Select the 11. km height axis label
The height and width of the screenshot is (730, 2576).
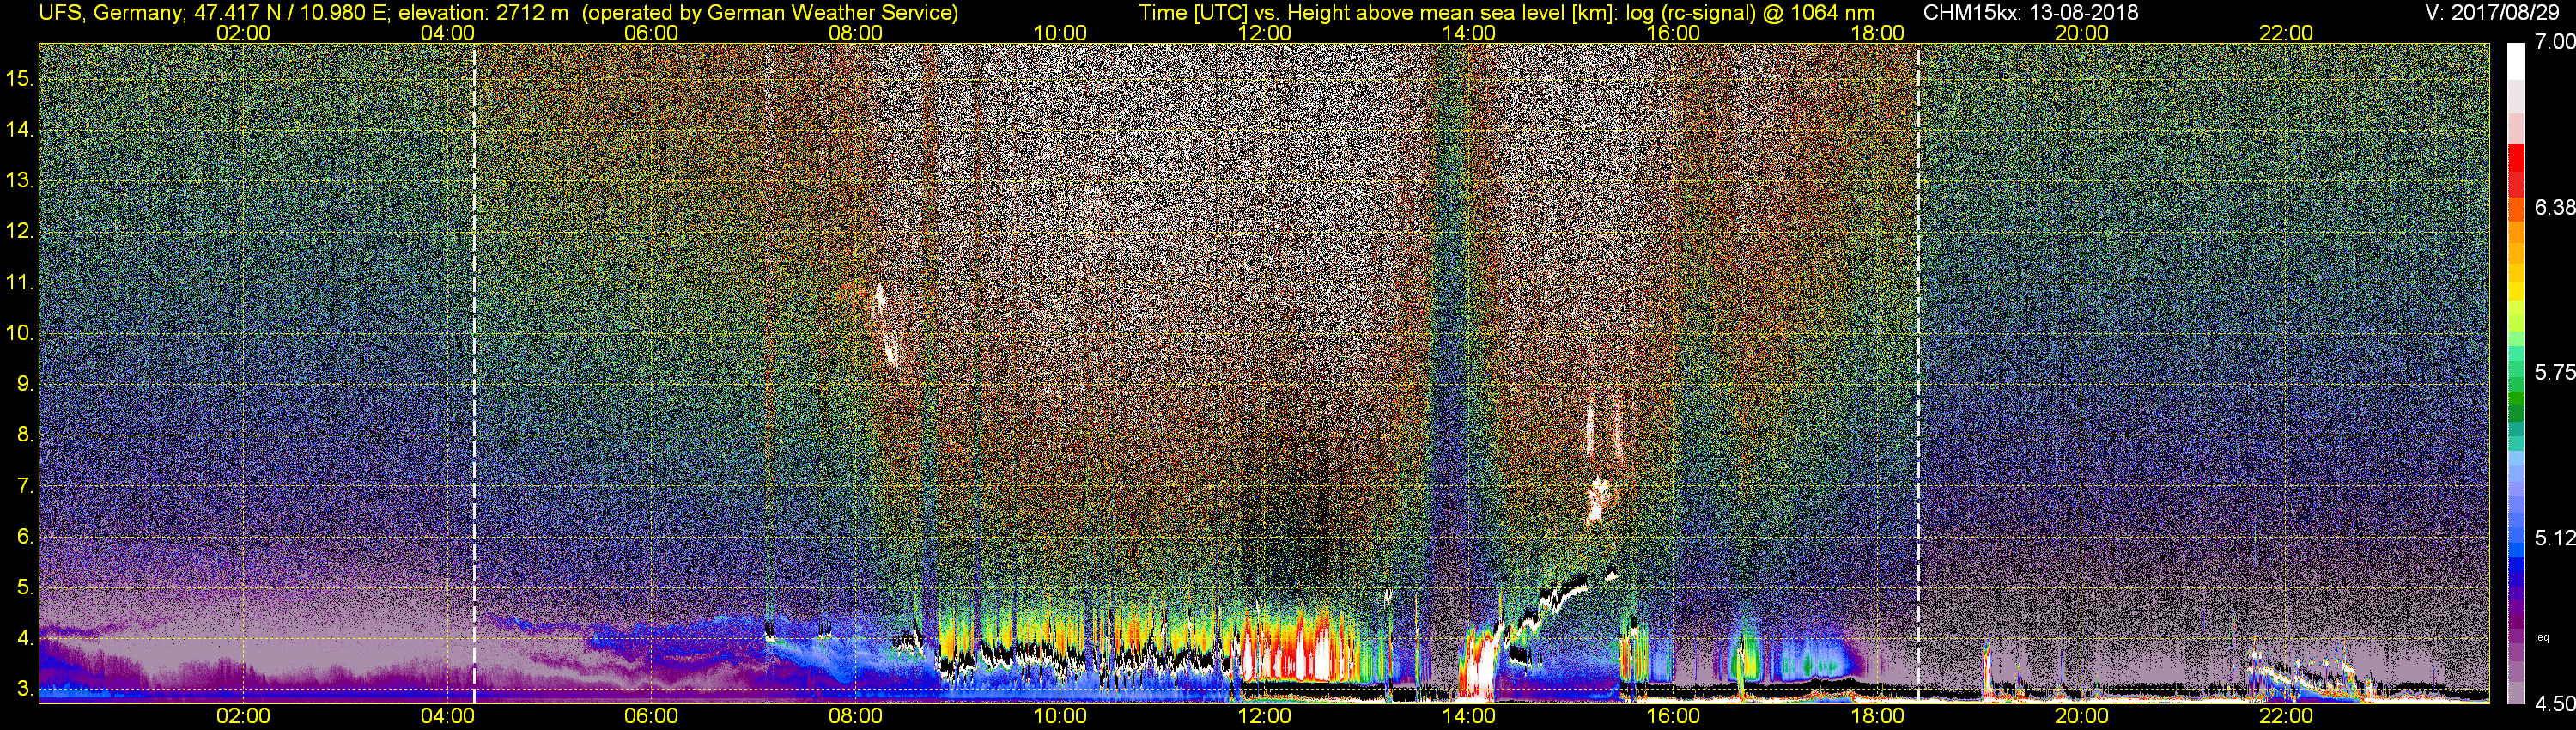[20, 282]
